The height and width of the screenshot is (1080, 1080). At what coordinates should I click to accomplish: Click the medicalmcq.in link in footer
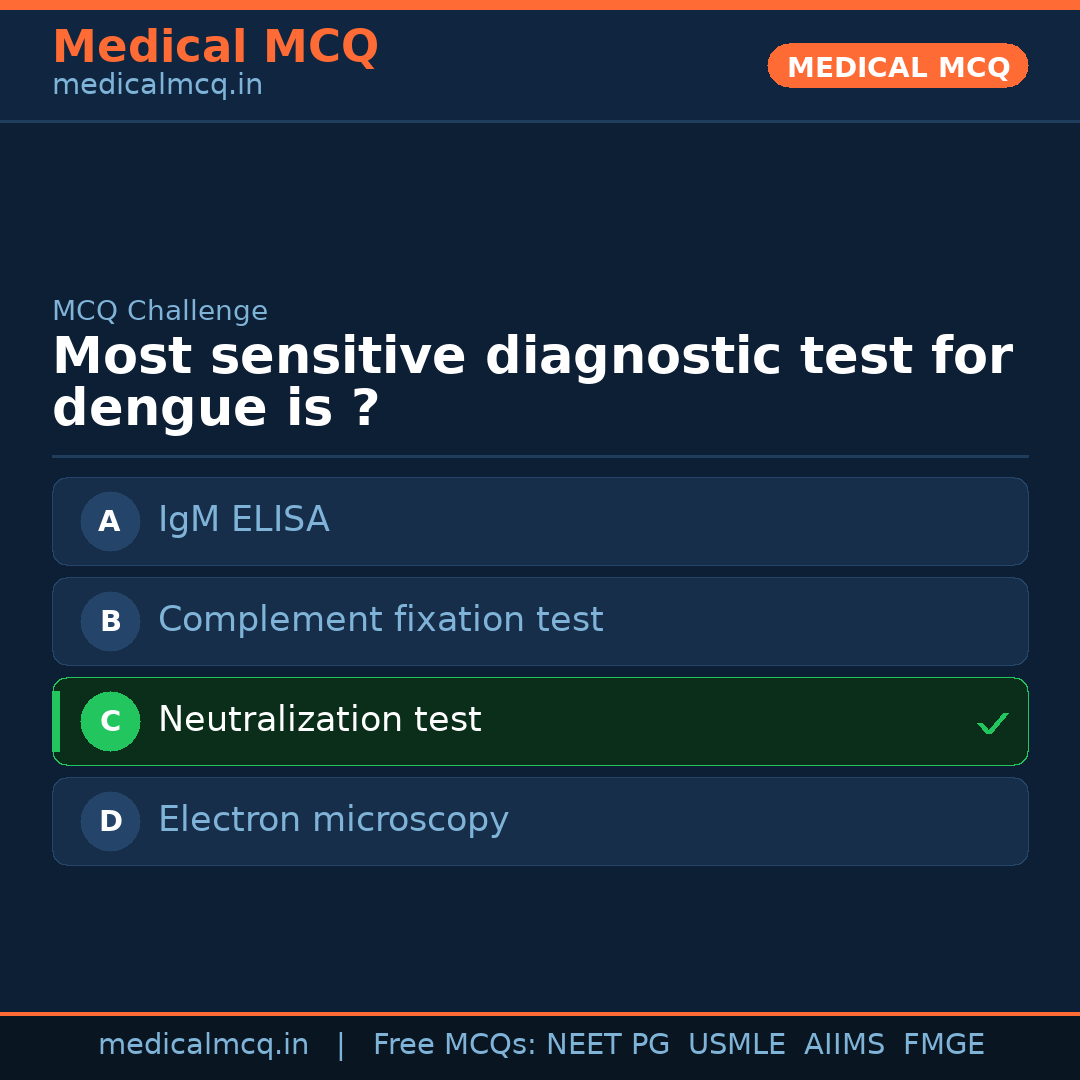[x=203, y=1045]
